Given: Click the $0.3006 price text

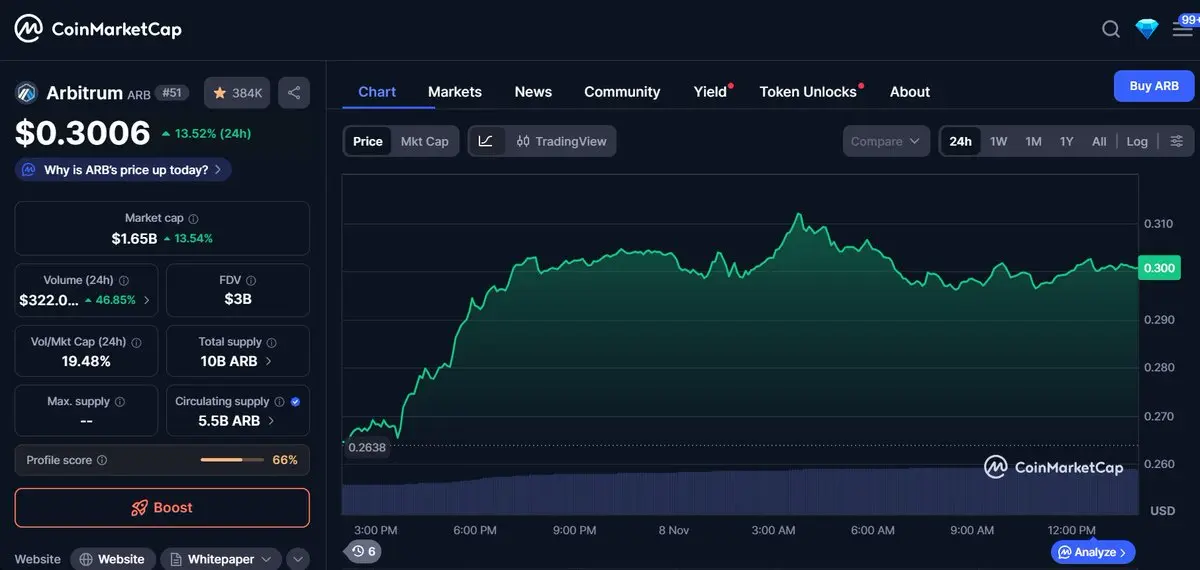Looking at the screenshot, I should 83,133.
